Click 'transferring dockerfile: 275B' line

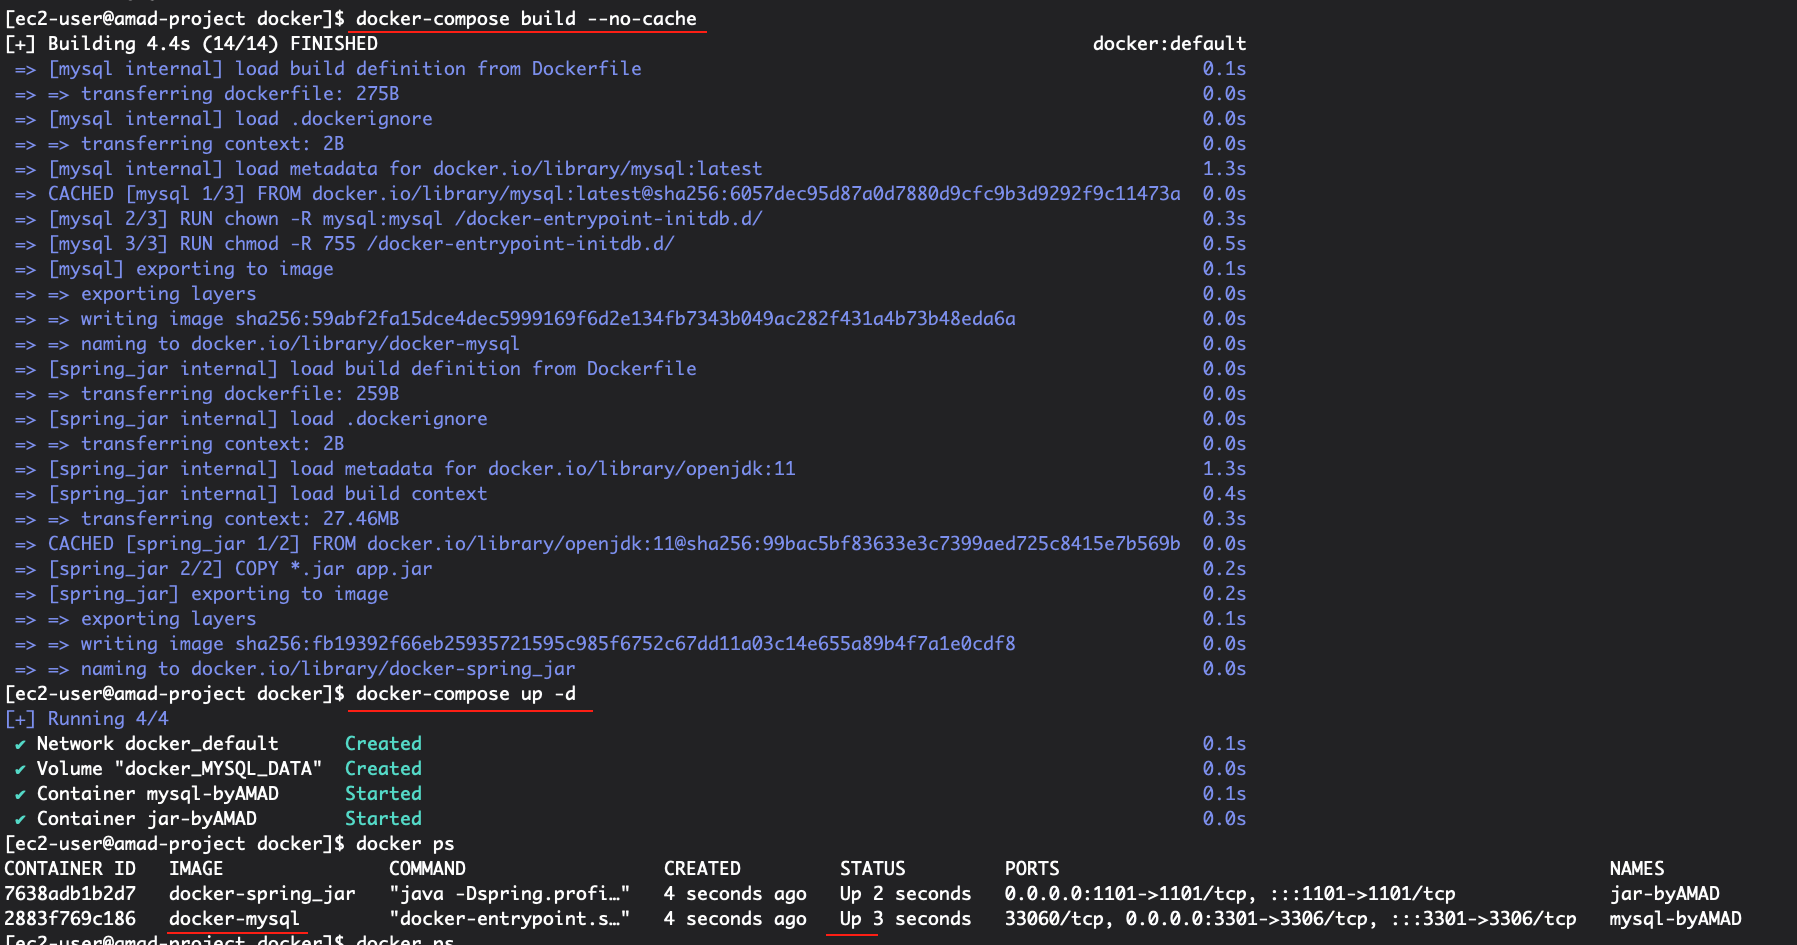(x=240, y=93)
